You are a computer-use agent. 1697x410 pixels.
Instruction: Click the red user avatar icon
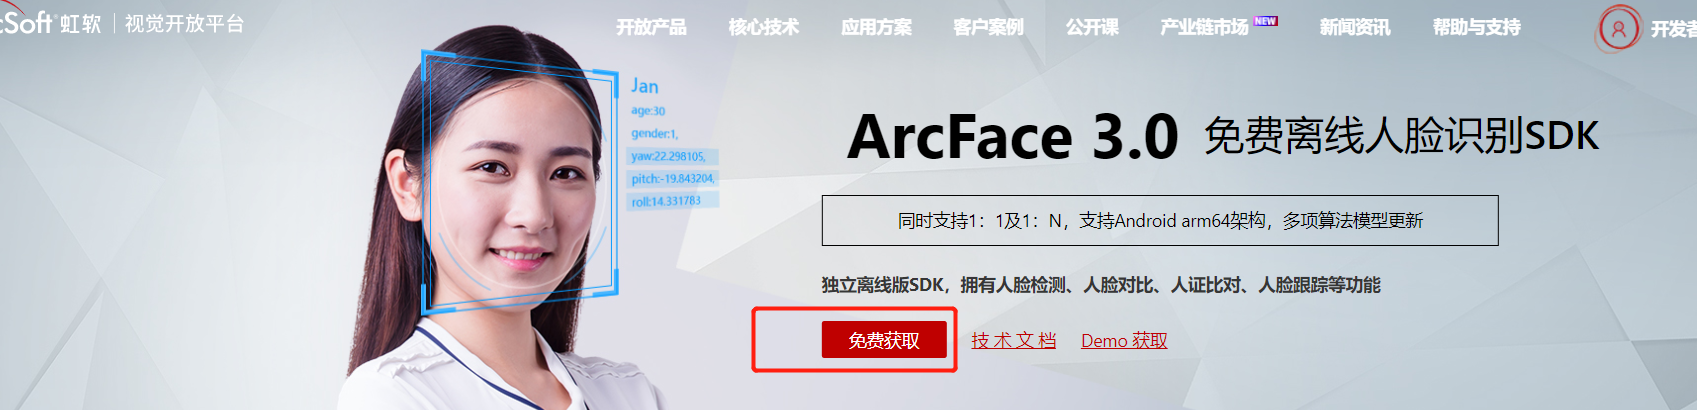click(1618, 28)
